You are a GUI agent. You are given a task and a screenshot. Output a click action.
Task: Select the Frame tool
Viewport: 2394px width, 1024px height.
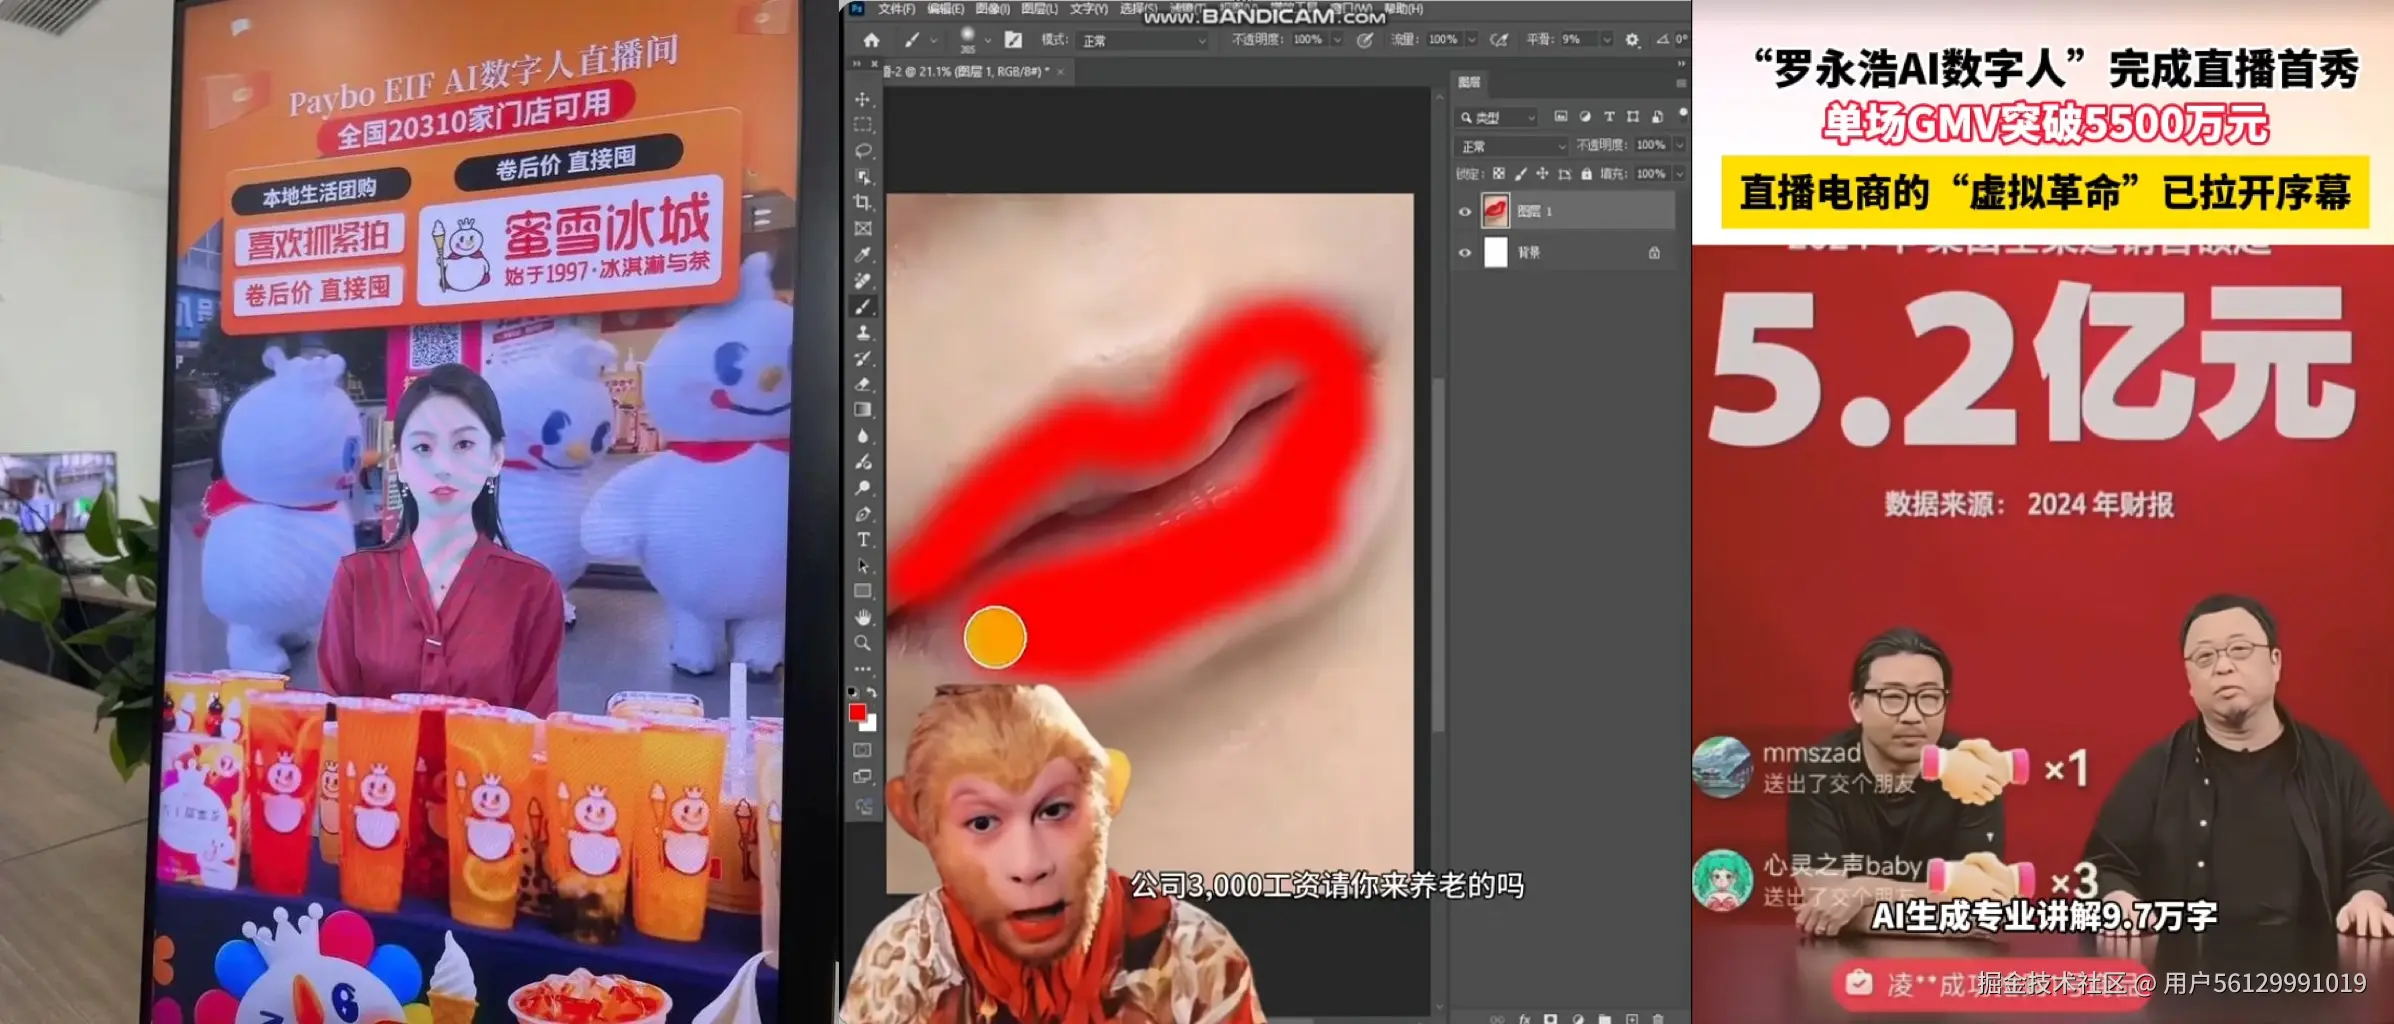(862, 229)
